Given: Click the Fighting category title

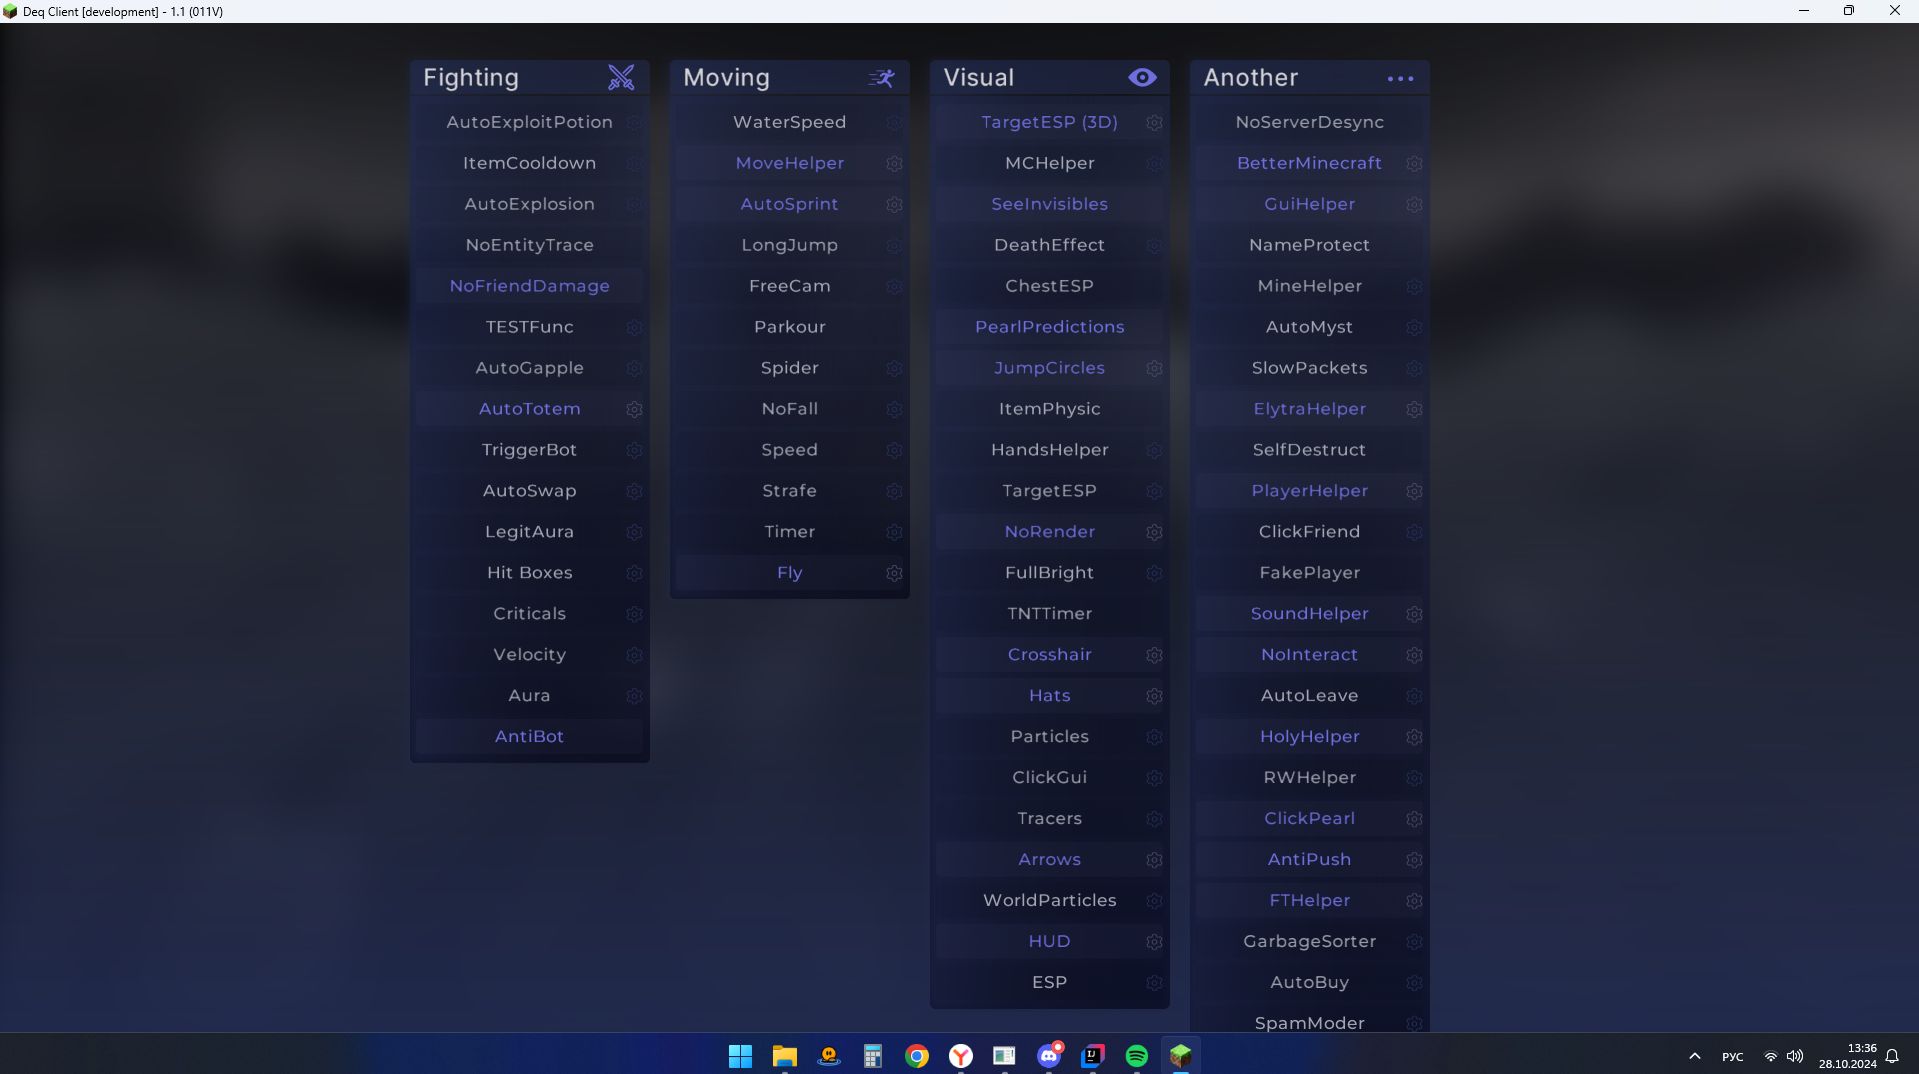Looking at the screenshot, I should (x=471, y=78).
